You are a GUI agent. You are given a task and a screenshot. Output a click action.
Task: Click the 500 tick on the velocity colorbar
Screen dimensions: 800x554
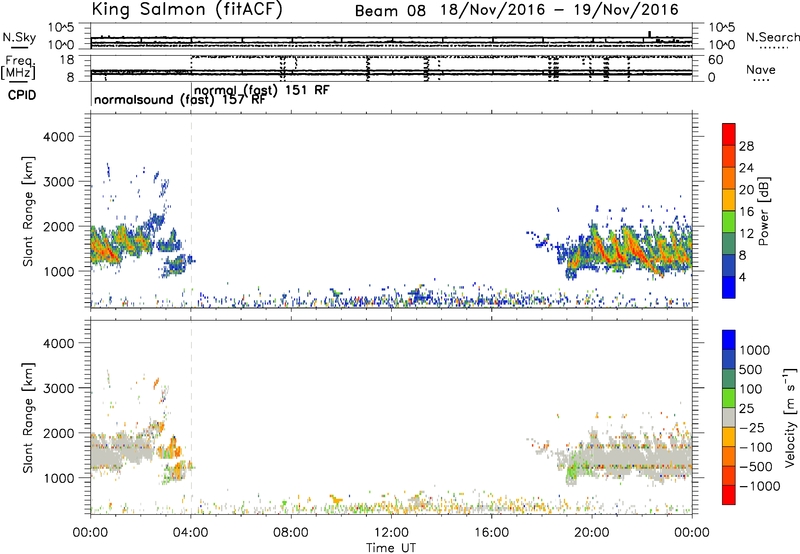click(751, 370)
